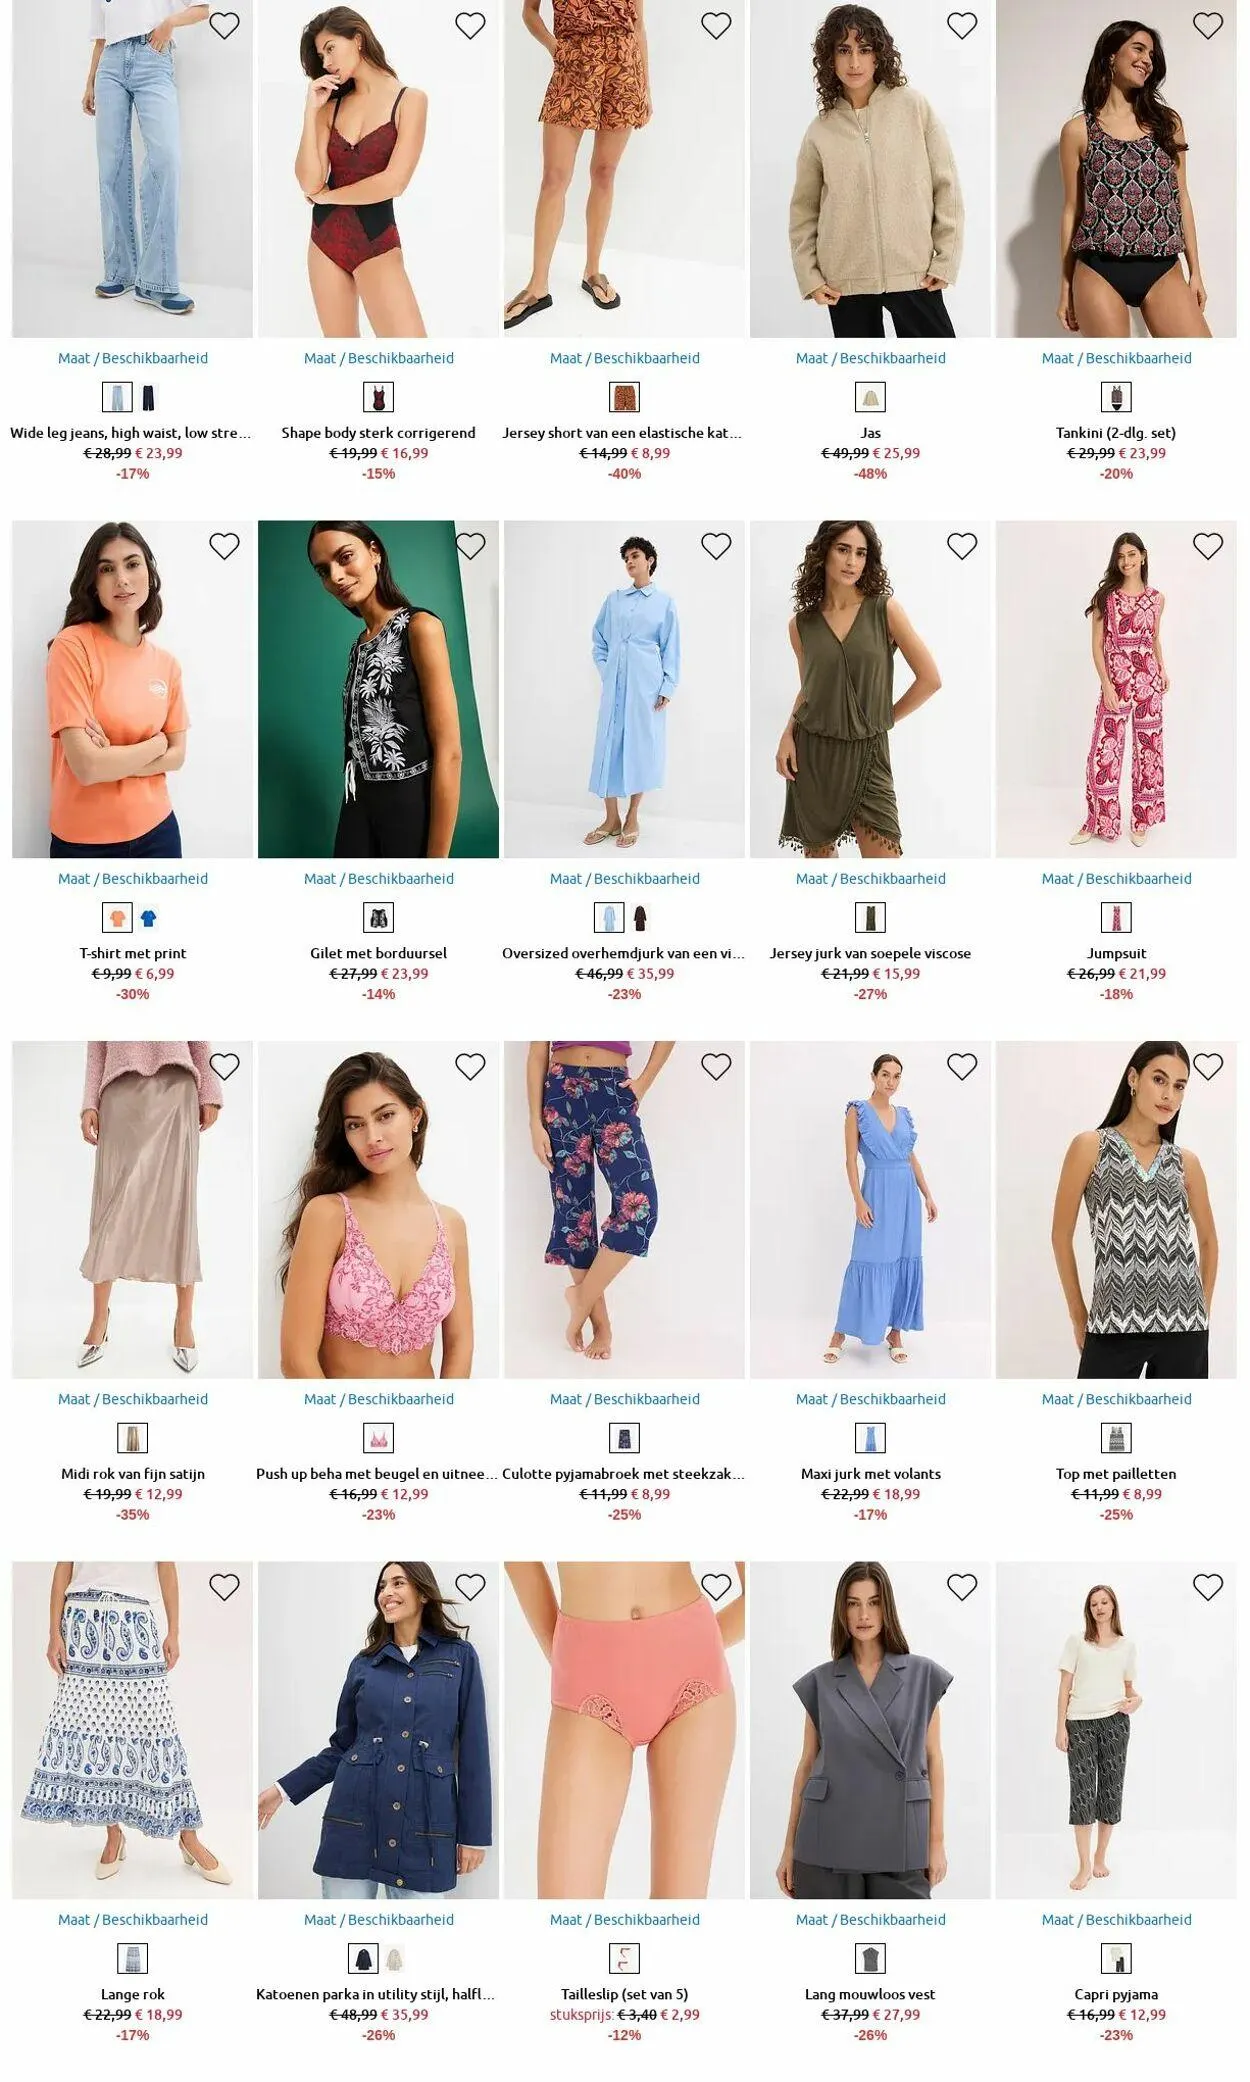
Task: Select dark navy swatch for Wide leg jeans
Action: point(149,398)
